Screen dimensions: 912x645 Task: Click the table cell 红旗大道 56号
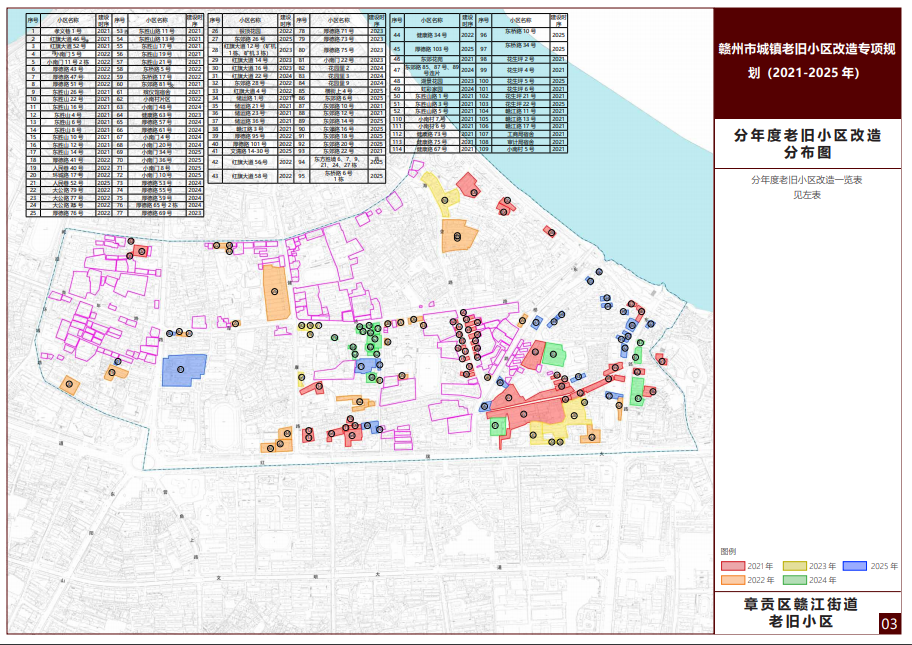click(x=250, y=162)
